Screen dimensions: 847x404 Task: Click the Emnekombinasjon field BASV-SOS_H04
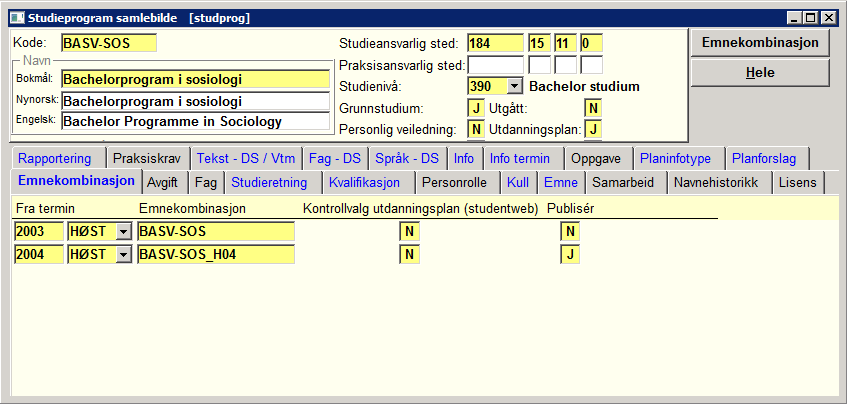[216, 254]
